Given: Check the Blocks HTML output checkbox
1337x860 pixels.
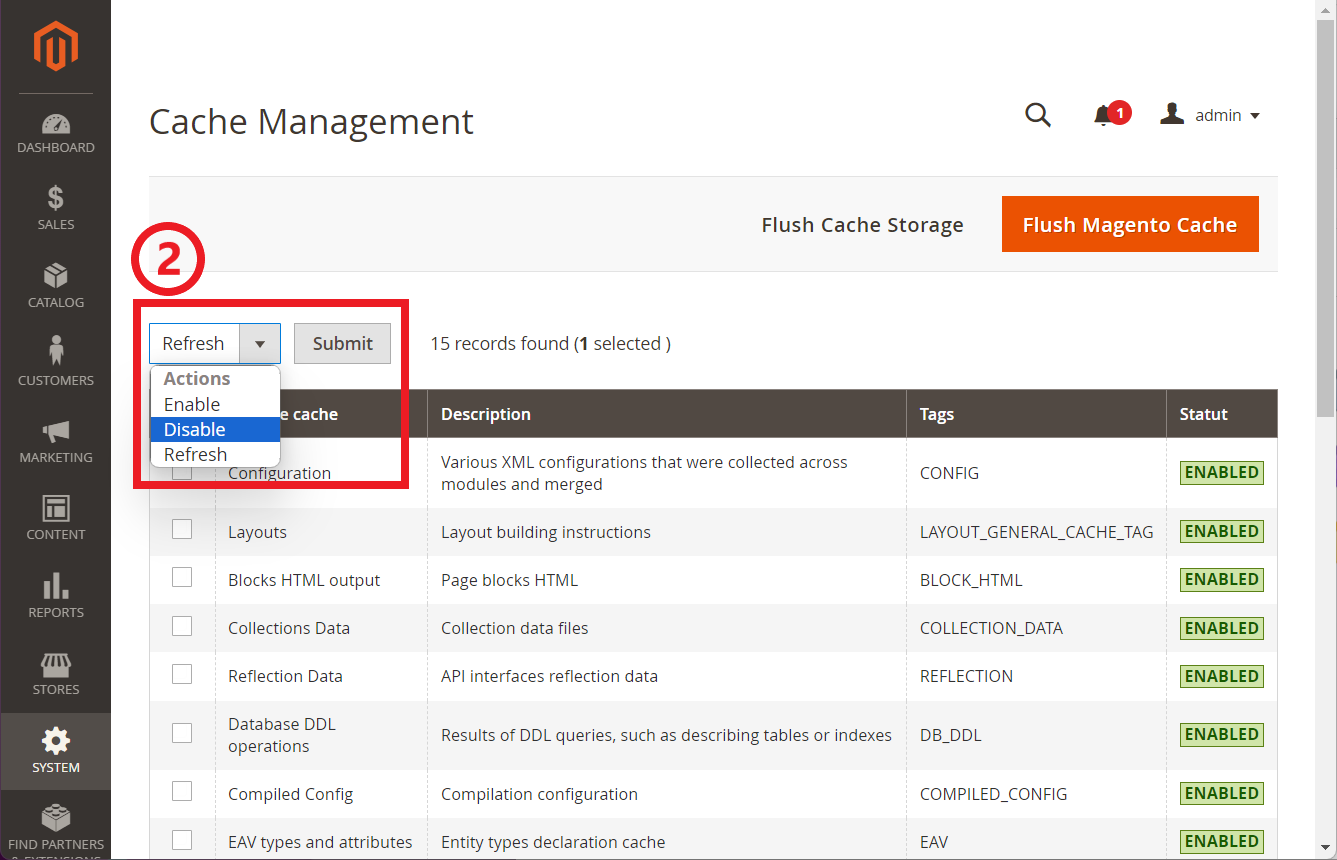Looking at the screenshot, I should (x=182, y=578).
